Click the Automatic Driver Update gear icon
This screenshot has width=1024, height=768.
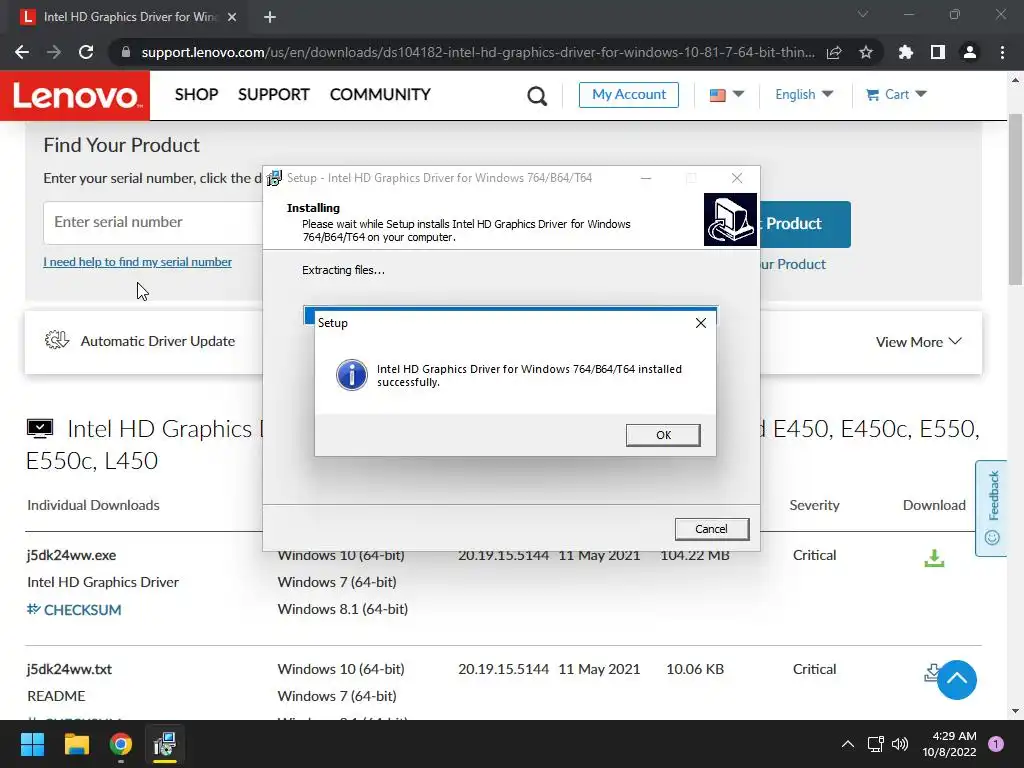tap(57, 340)
